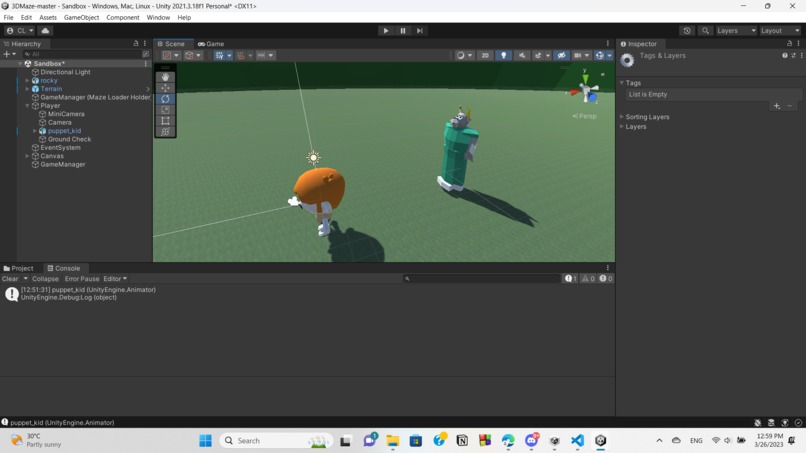Open the Layout dropdown
Screen dimensions: 806x453
coord(780,30)
